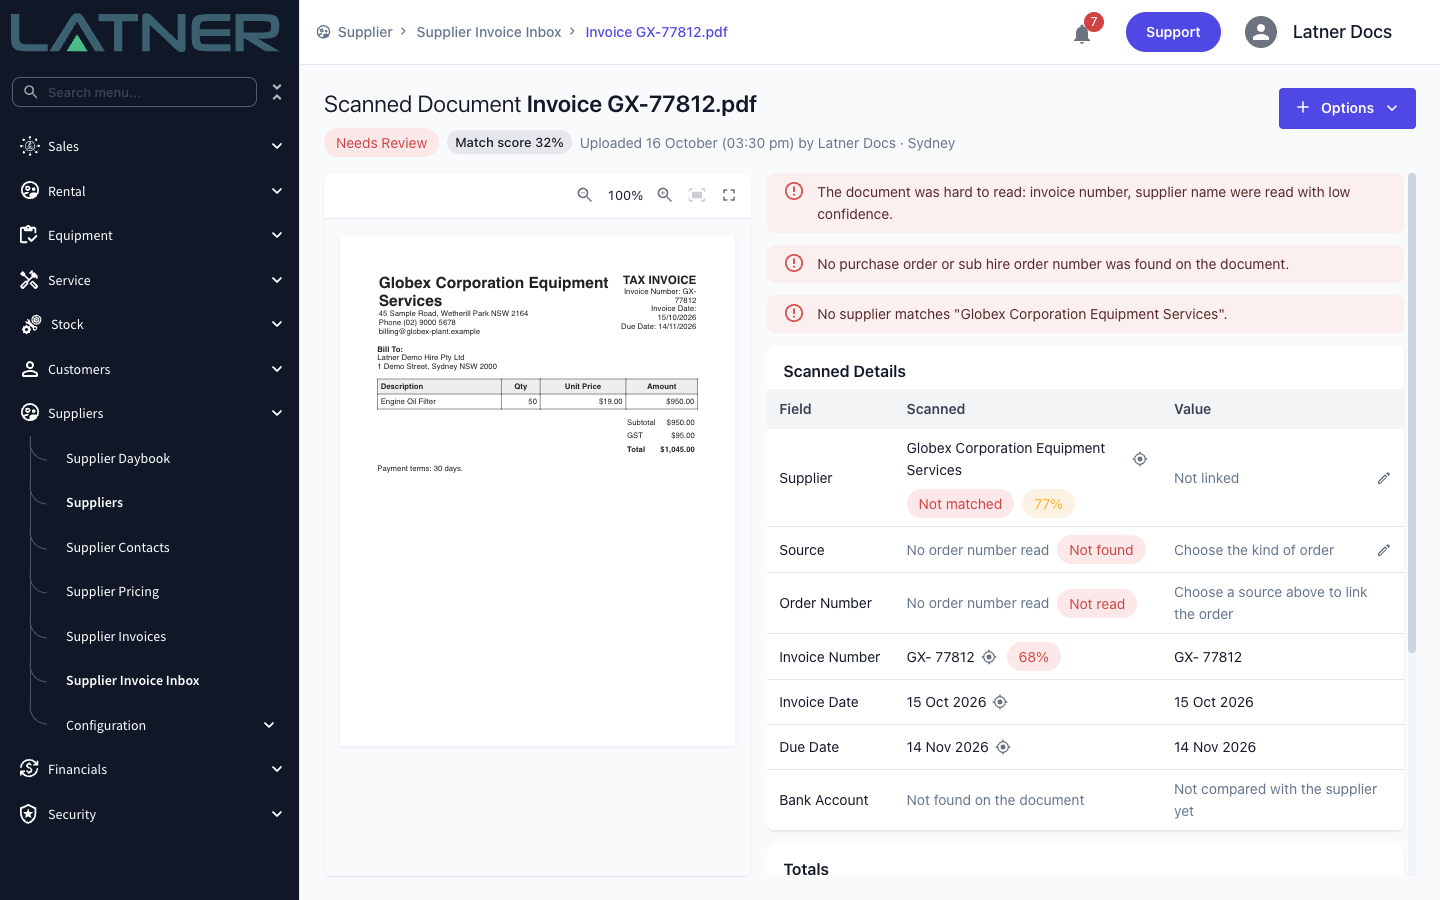Click the Search menu field
Image resolution: width=1440 pixels, height=900 pixels.
click(x=134, y=92)
